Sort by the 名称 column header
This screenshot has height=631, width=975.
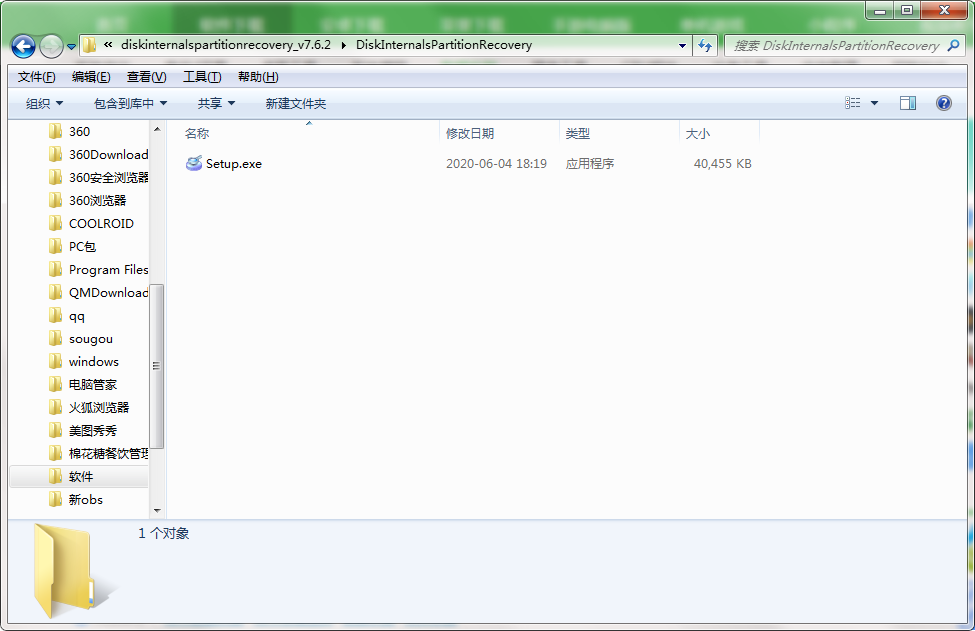point(197,134)
